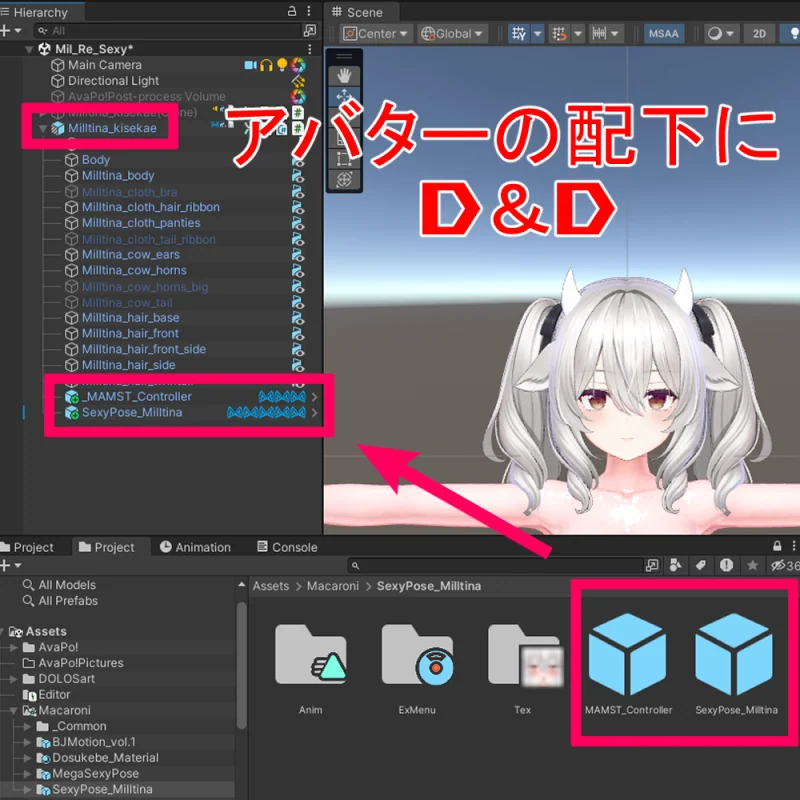Open the Anim folder
Screen dimensions: 800x800
310,669
